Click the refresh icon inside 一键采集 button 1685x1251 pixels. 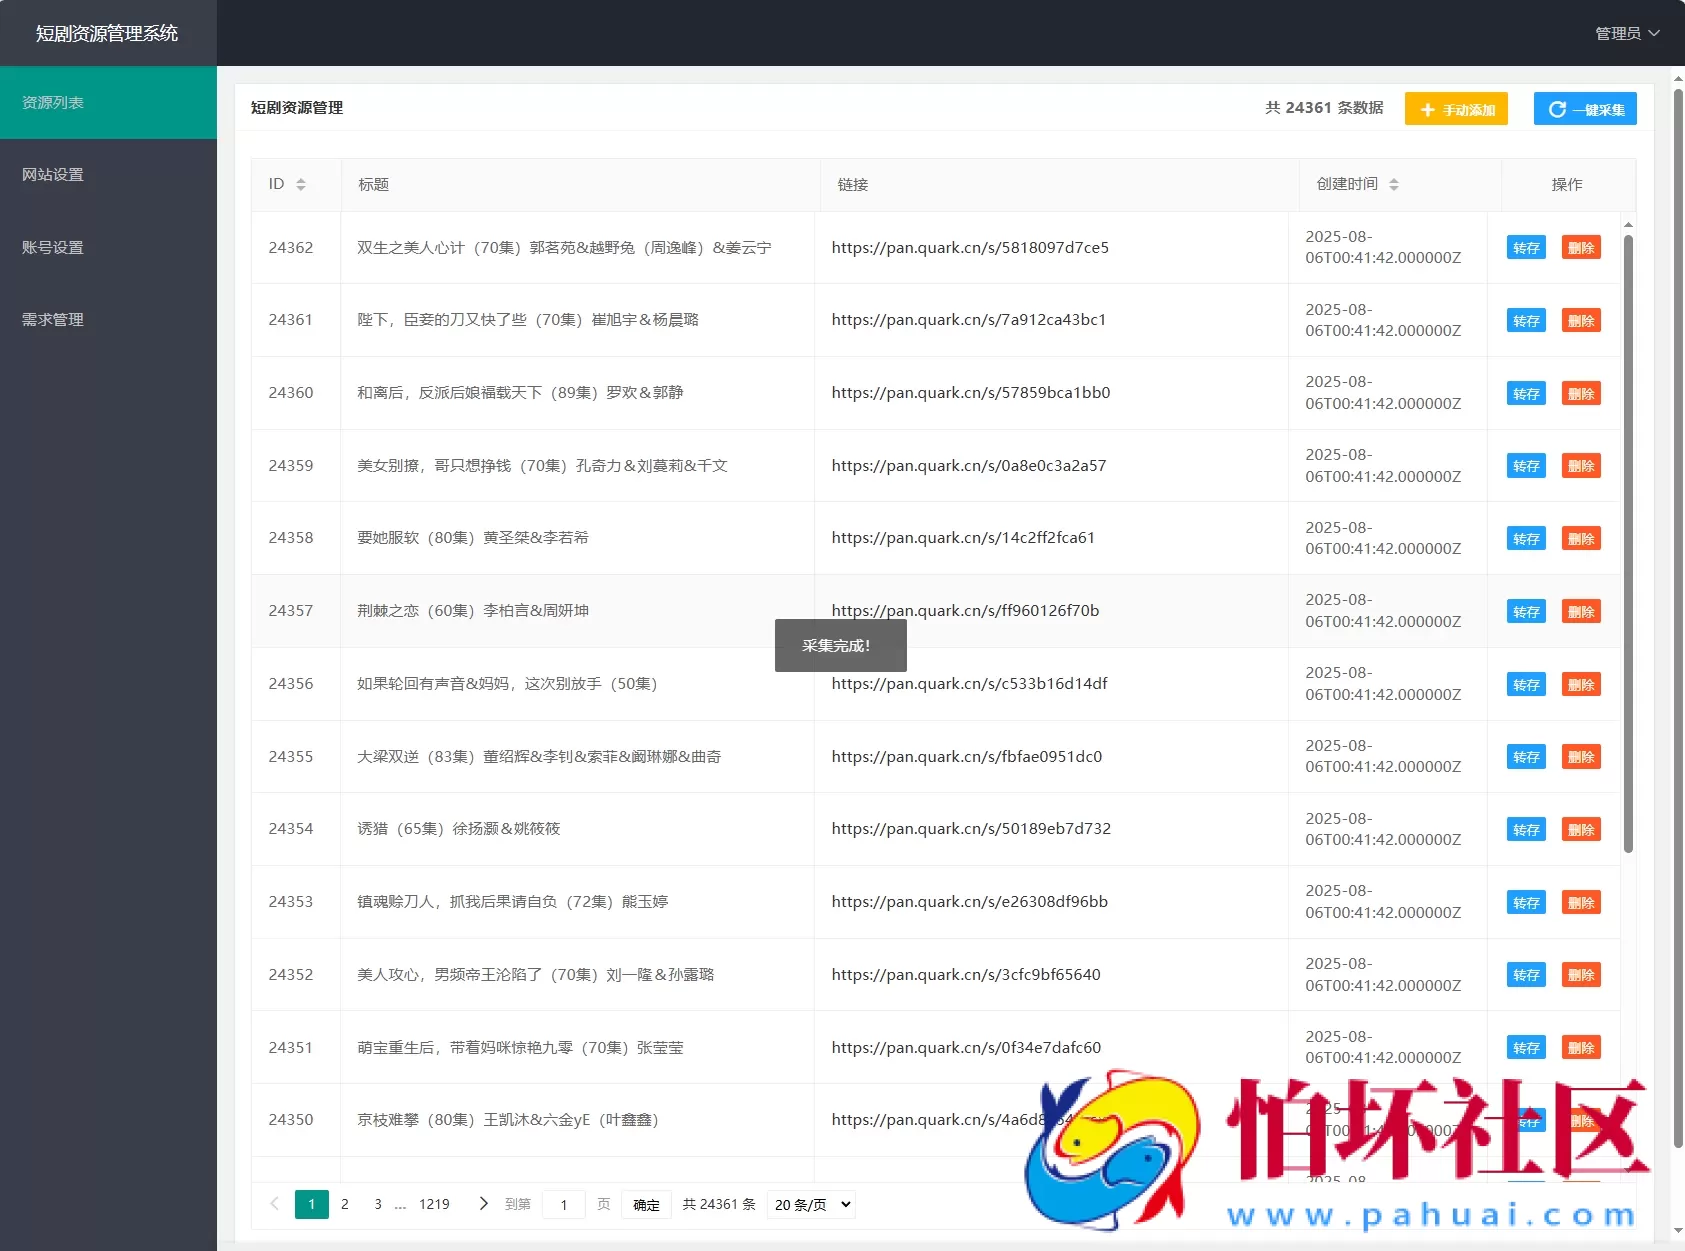tap(1557, 108)
